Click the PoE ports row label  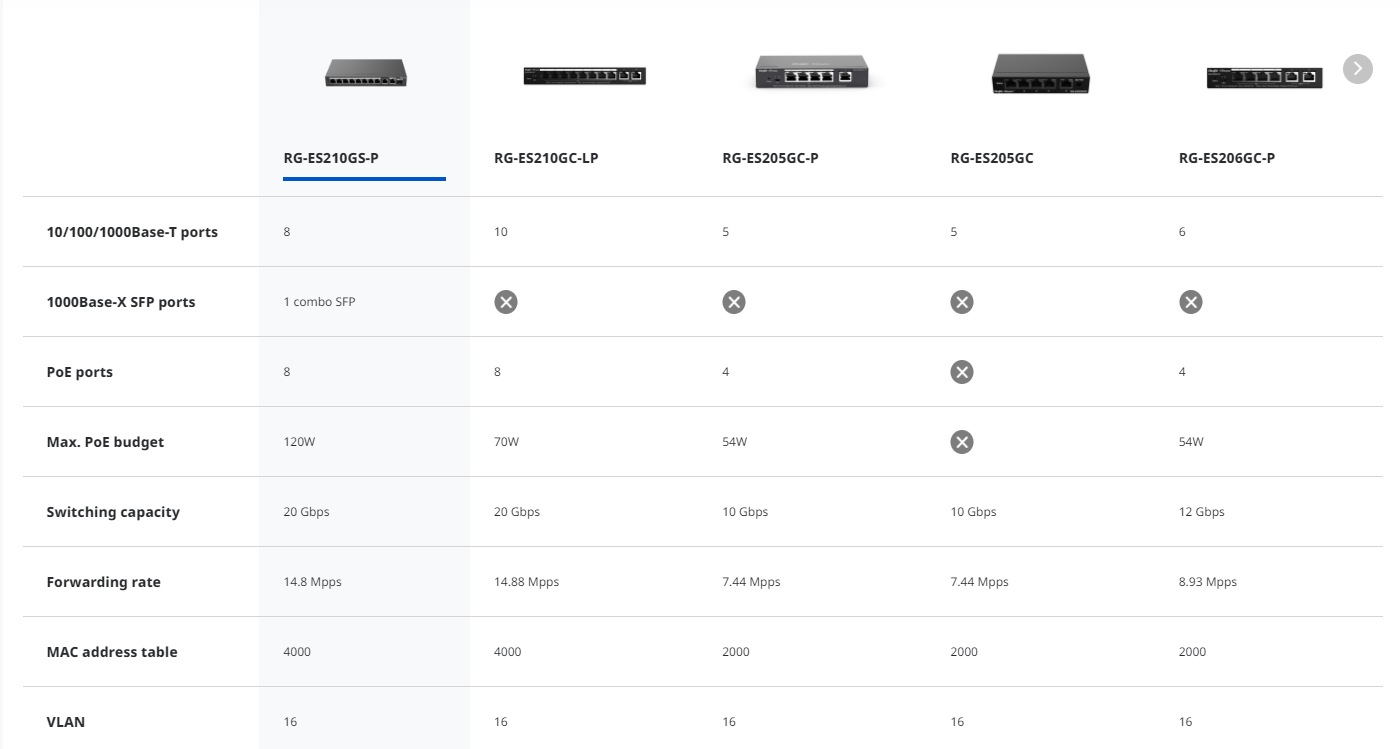[x=80, y=372]
